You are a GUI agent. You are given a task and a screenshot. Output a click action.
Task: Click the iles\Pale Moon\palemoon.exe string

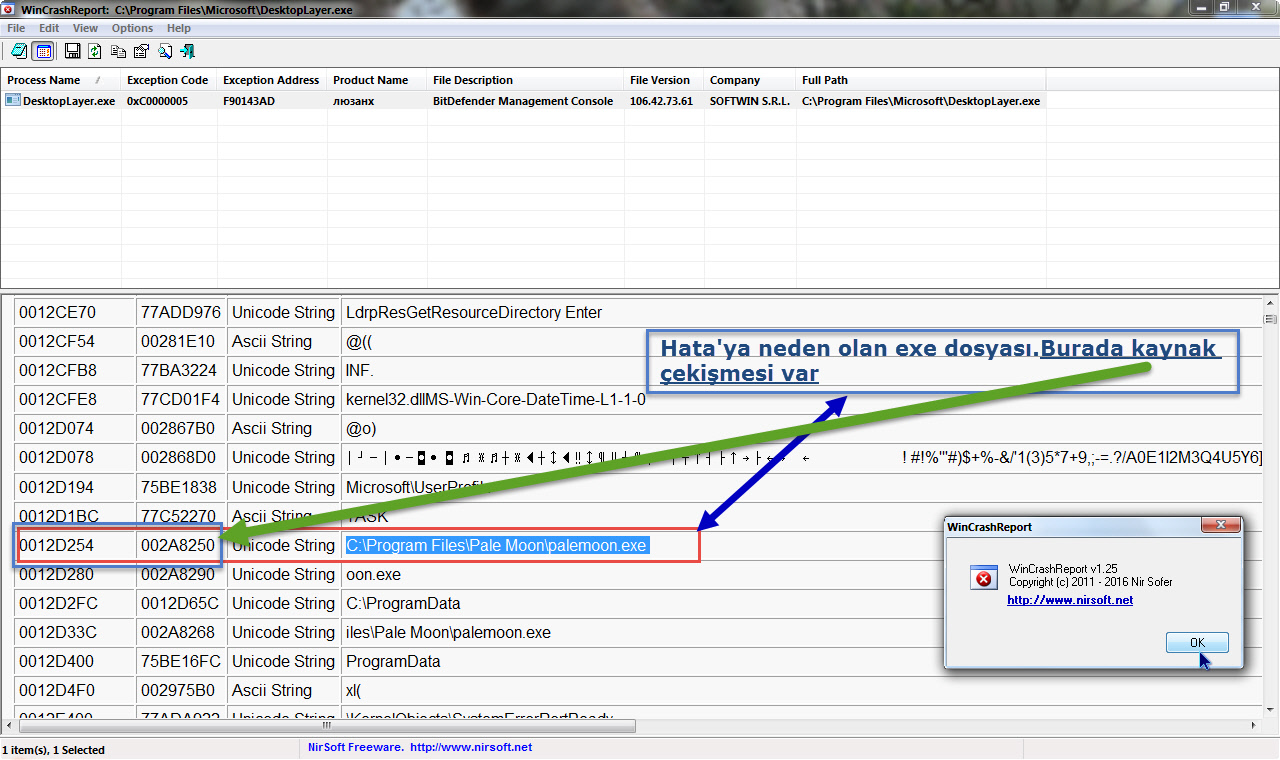click(x=448, y=632)
